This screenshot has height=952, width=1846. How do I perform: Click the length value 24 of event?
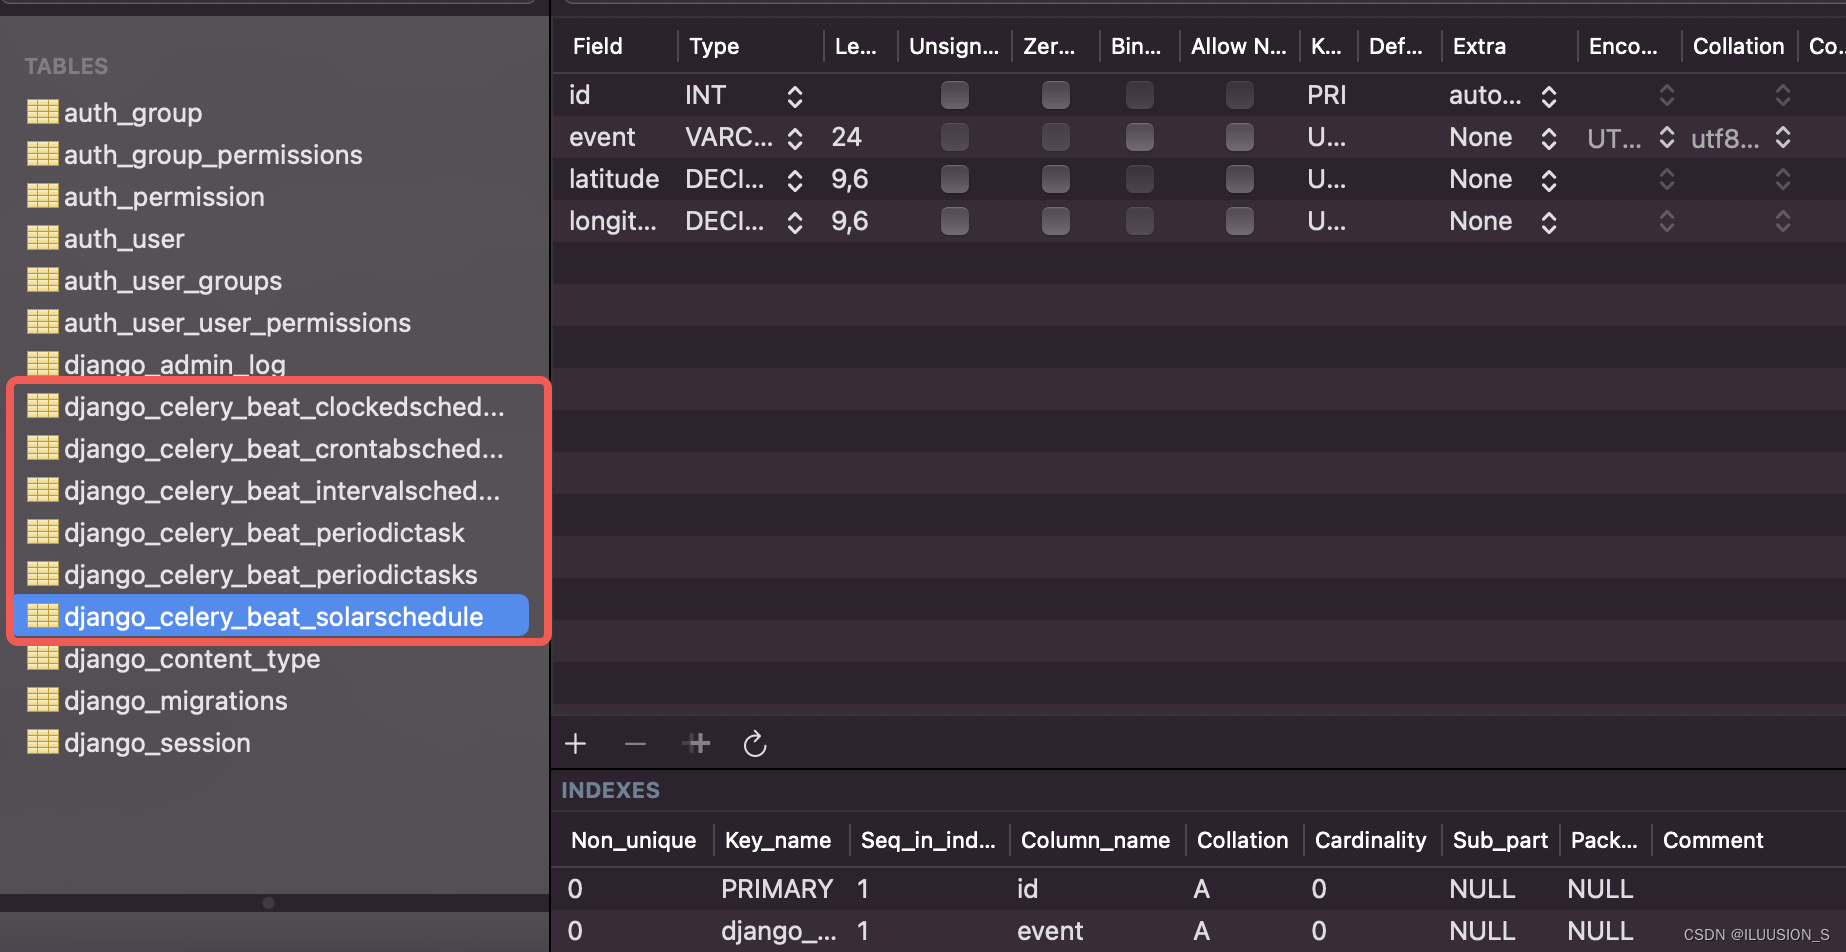click(846, 137)
